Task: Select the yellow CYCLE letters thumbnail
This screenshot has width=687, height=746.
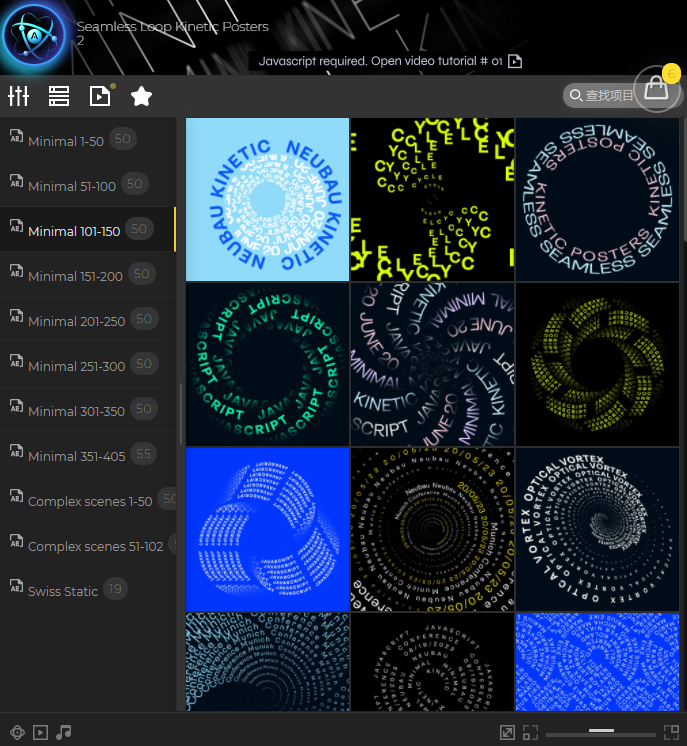Action: click(x=432, y=199)
